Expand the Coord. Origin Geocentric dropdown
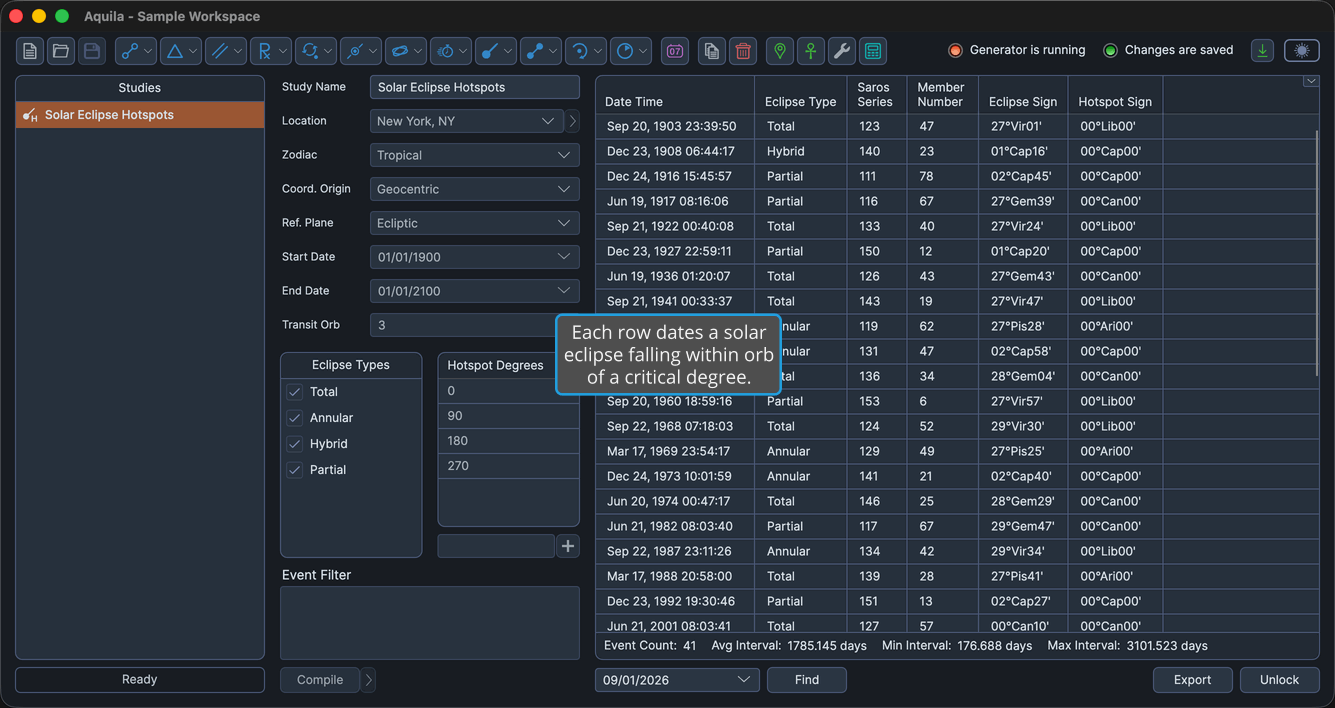The width and height of the screenshot is (1335, 708). click(475, 189)
